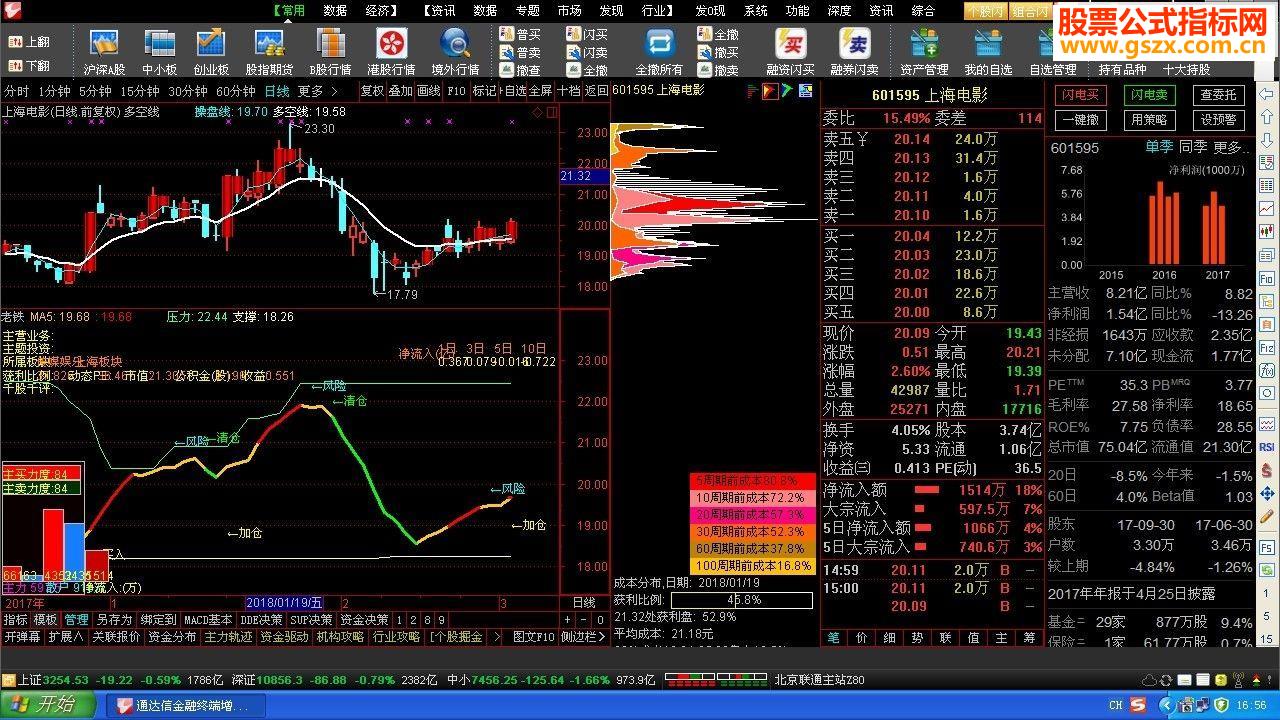This screenshot has width=1280, height=720.
Task: Click the RSI indicator sidebar icon
Action: pos(1267,446)
